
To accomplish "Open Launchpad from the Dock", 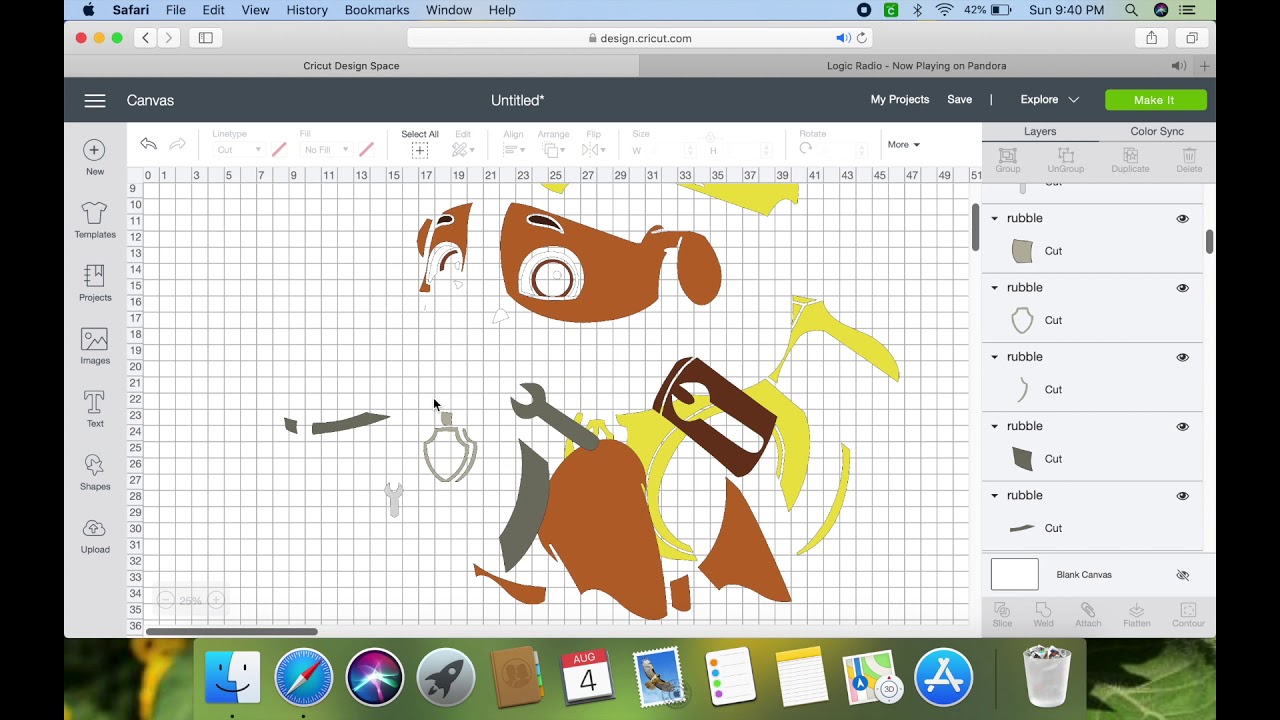I will click(x=445, y=677).
